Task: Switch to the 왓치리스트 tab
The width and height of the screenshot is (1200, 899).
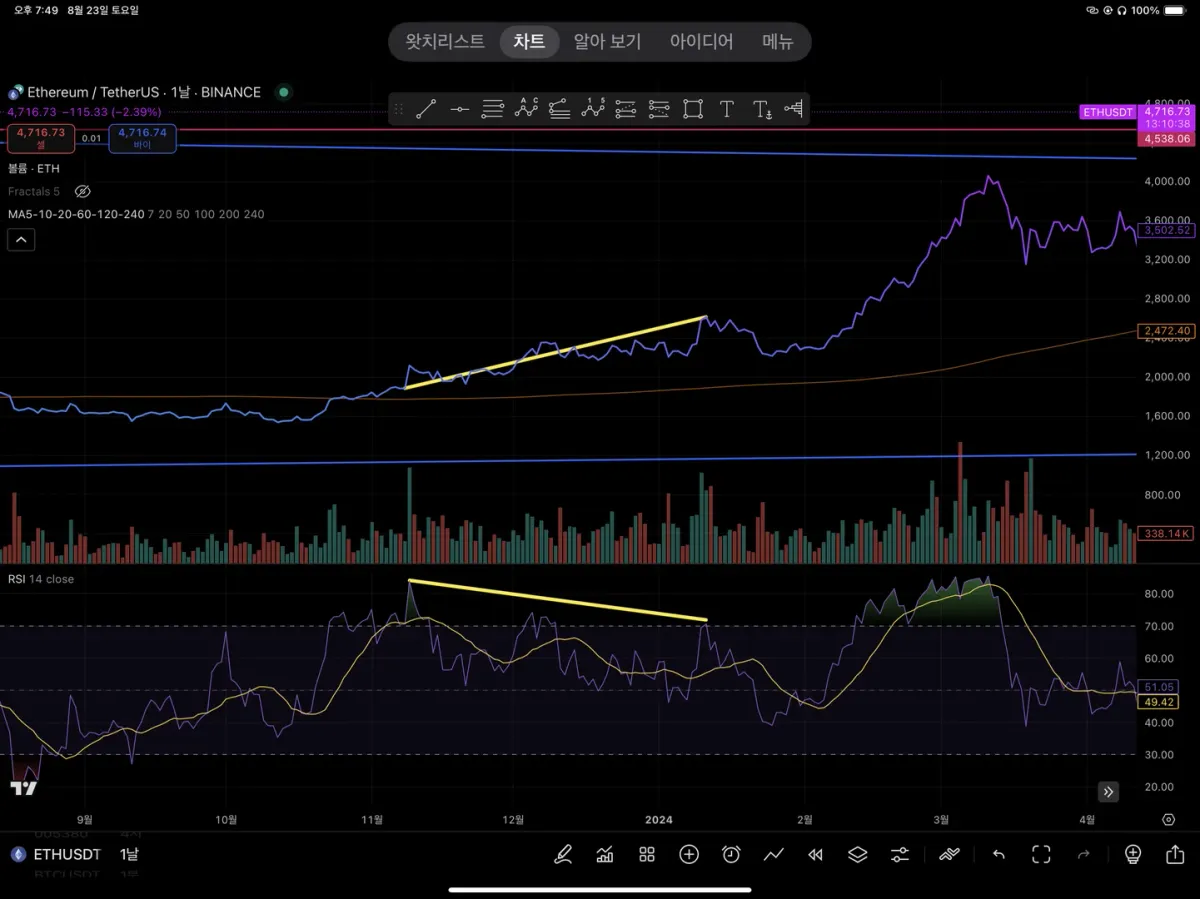Action: point(445,41)
